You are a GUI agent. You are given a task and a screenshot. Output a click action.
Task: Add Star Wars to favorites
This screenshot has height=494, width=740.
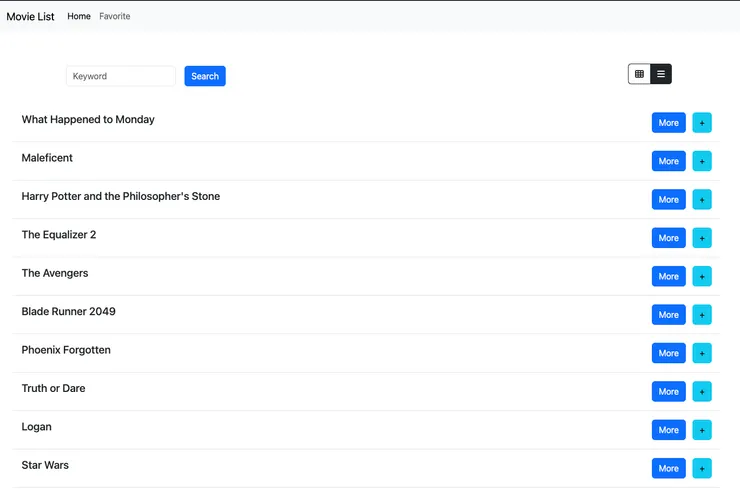pyautogui.click(x=702, y=469)
